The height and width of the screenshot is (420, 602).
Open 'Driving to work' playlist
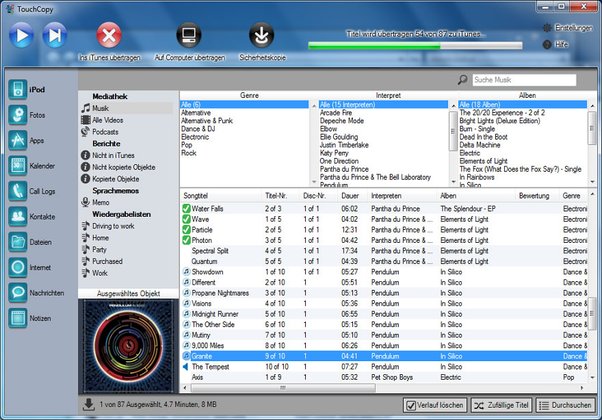click(x=108, y=226)
